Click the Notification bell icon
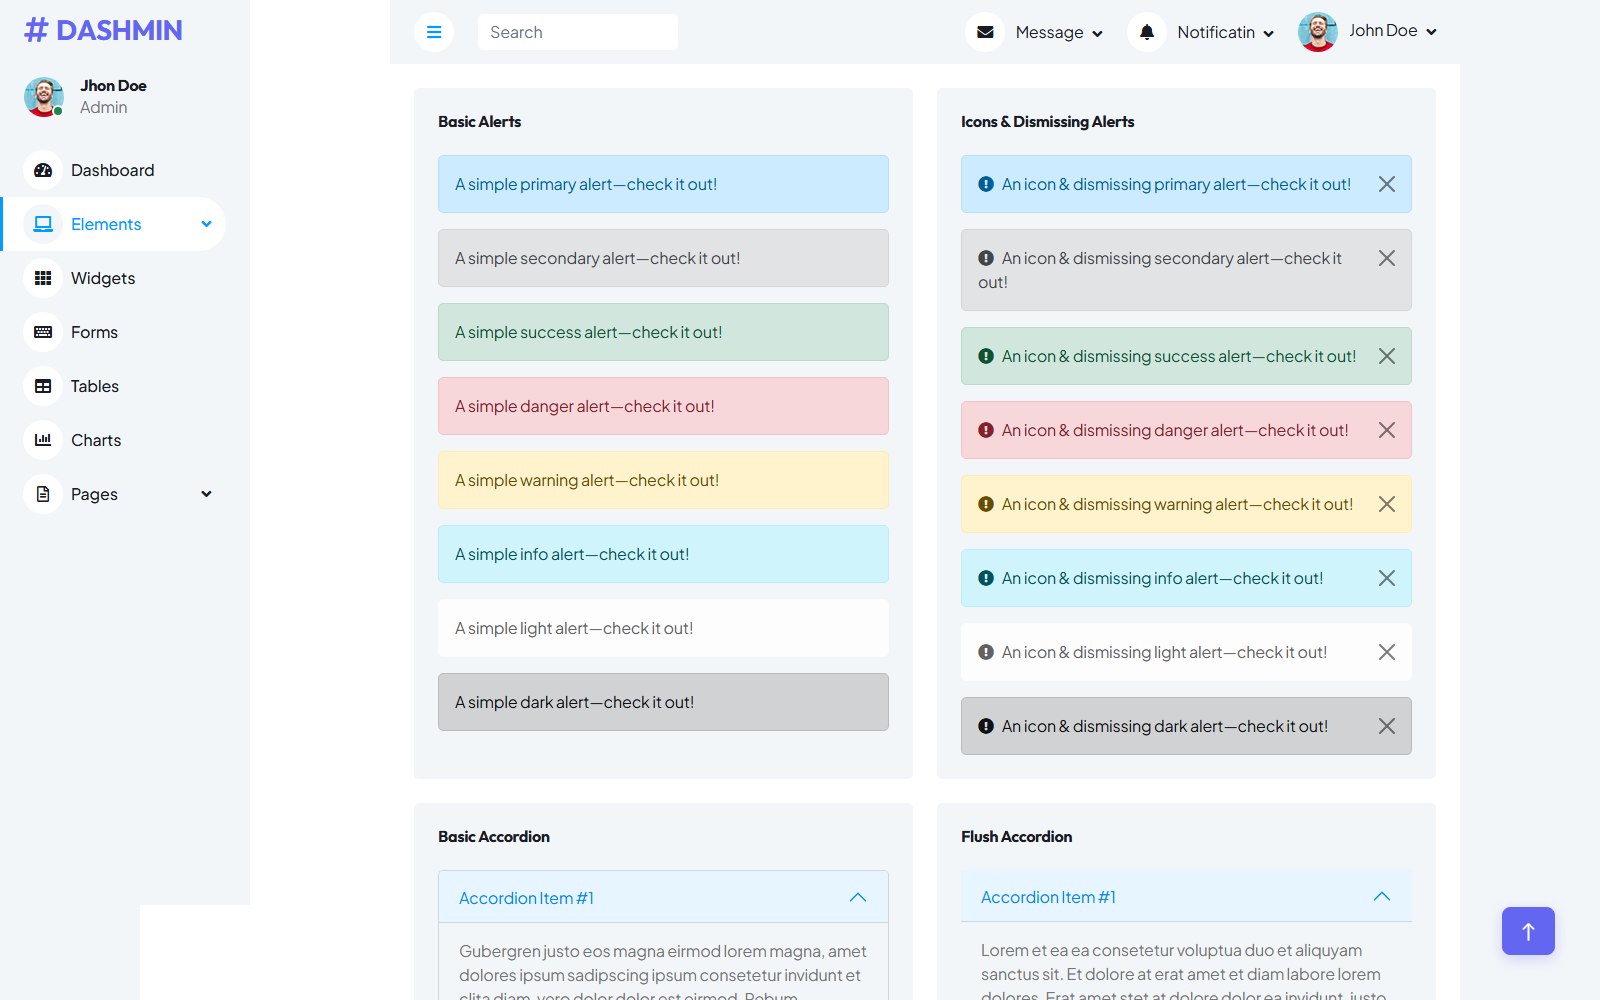The image size is (1600, 1000). click(x=1147, y=32)
